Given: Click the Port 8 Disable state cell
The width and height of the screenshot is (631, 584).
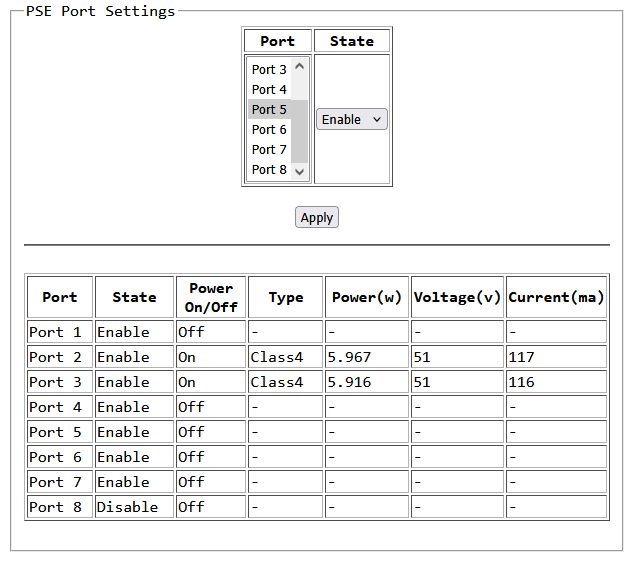Looking at the screenshot, I should click(x=134, y=507).
